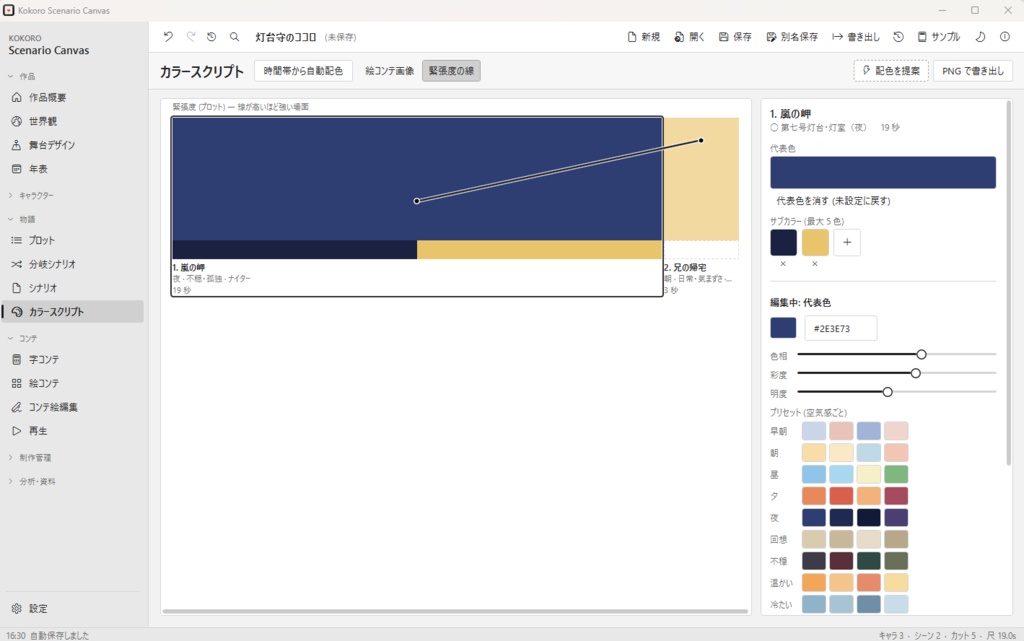Open プロット in sidebar
Image resolution: width=1024 pixels, height=641 pixels.
[73, 240]
